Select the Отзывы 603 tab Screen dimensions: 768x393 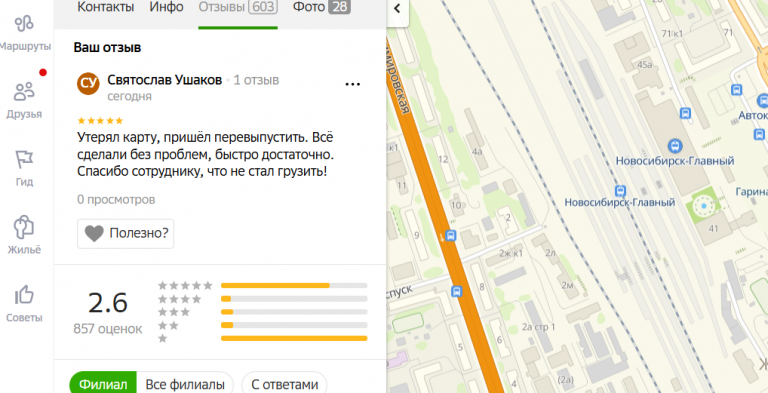tap(238, 7)
